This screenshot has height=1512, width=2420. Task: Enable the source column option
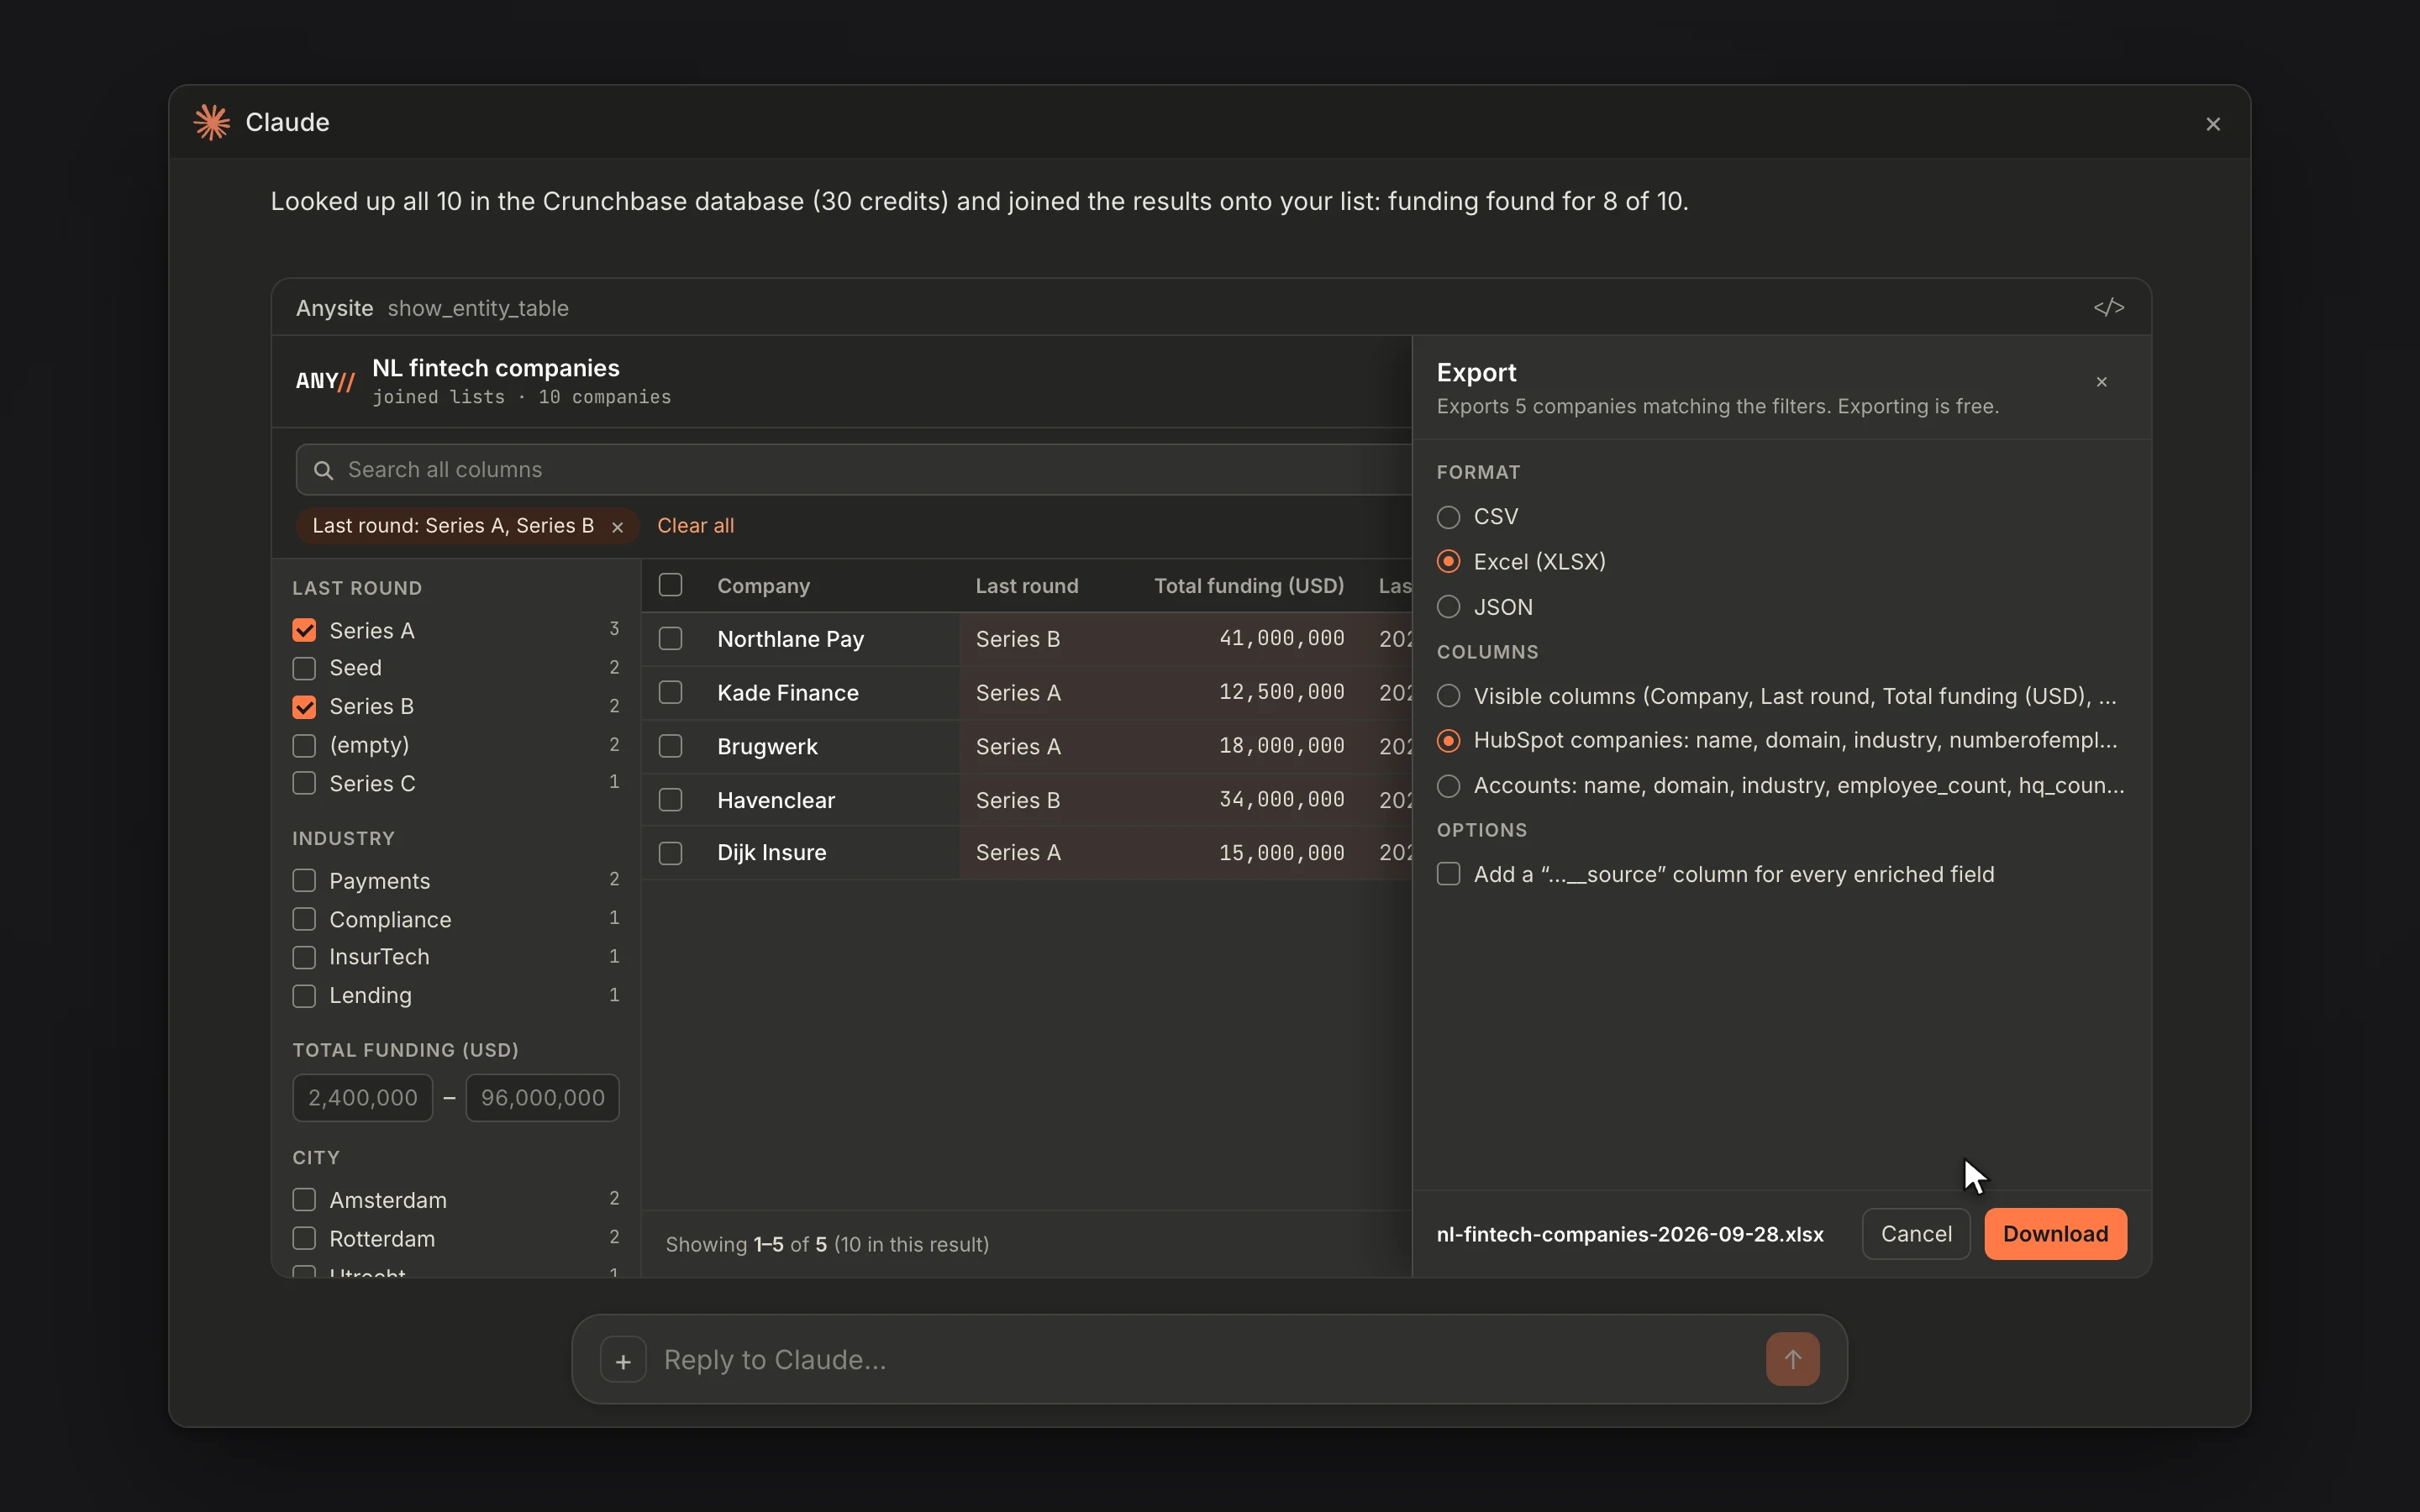(1448, 875)
